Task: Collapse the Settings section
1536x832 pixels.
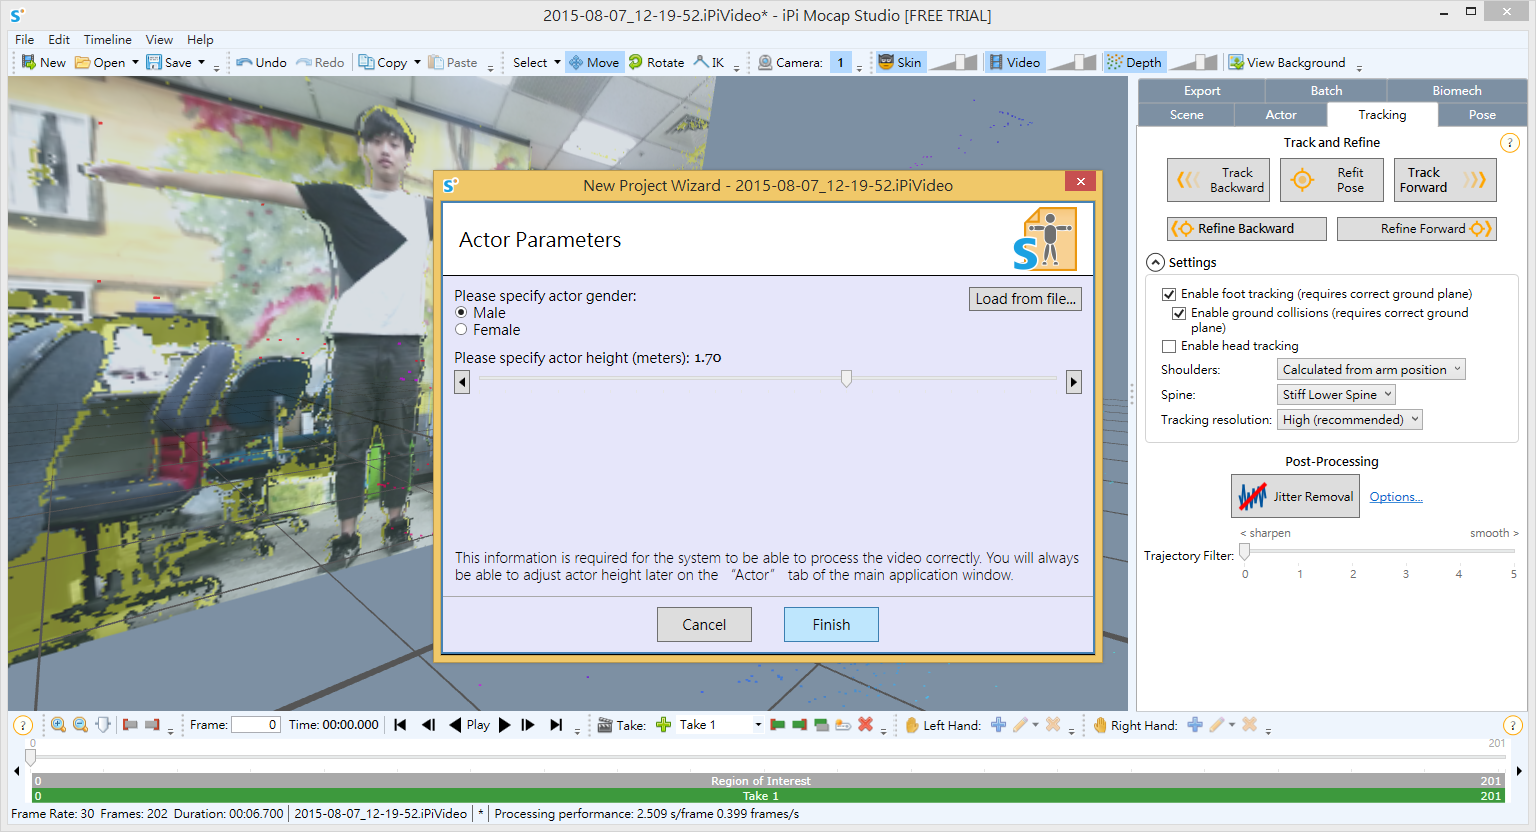Action: (1156, 262)
